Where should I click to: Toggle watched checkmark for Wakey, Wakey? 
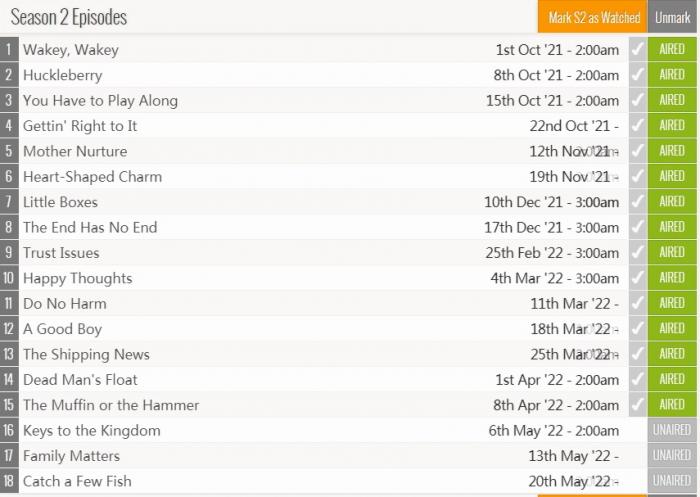(x=637, y=49)
